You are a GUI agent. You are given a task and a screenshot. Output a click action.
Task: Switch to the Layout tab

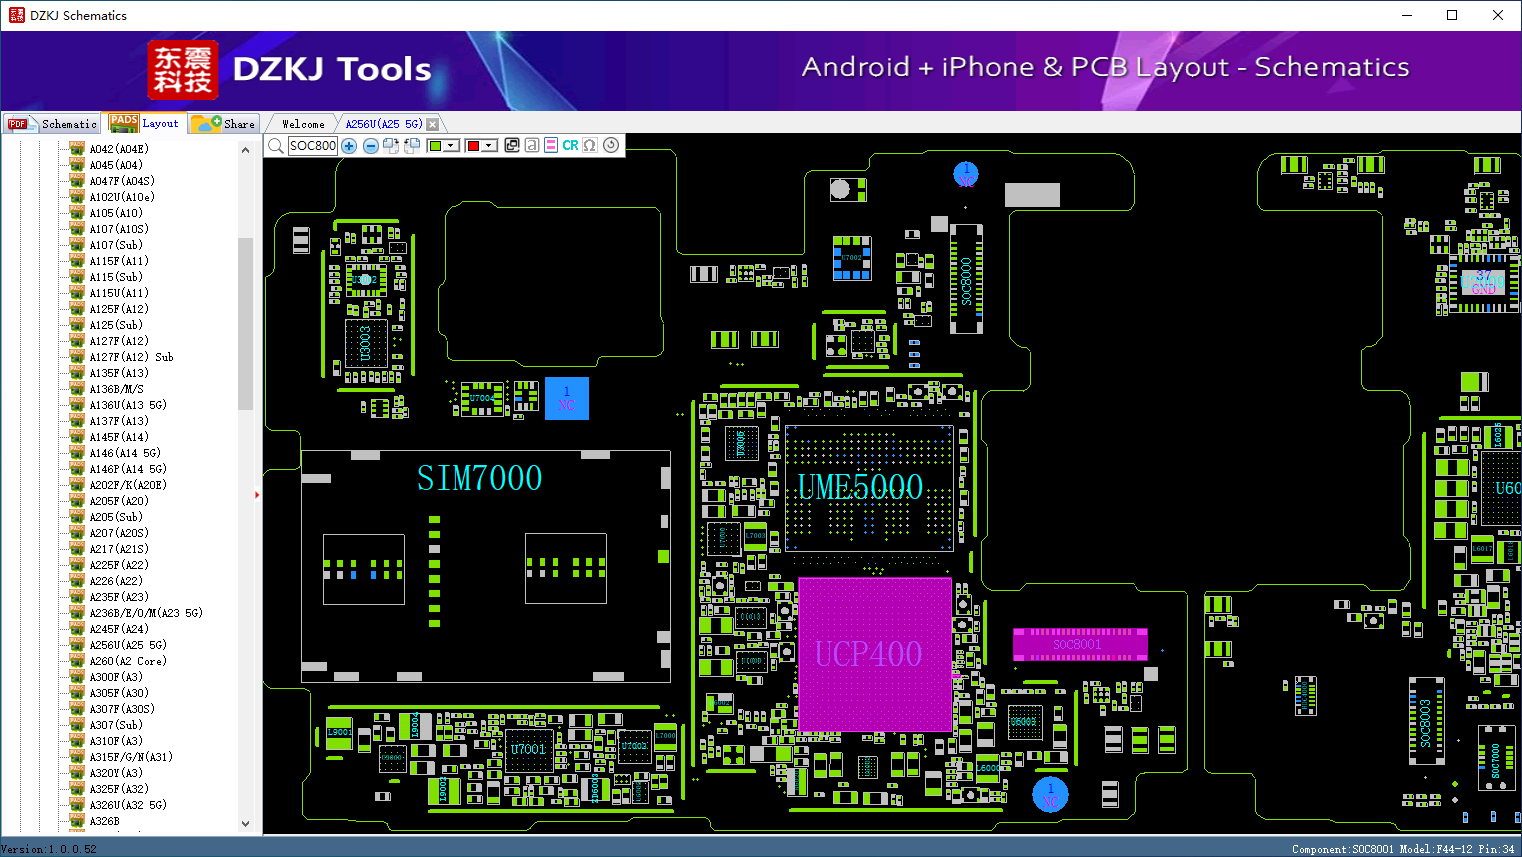[x=146, y=123]
